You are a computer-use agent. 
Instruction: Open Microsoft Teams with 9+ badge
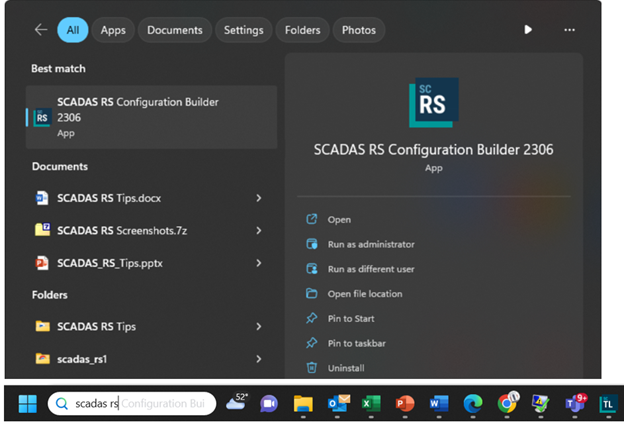click(576, 403)
